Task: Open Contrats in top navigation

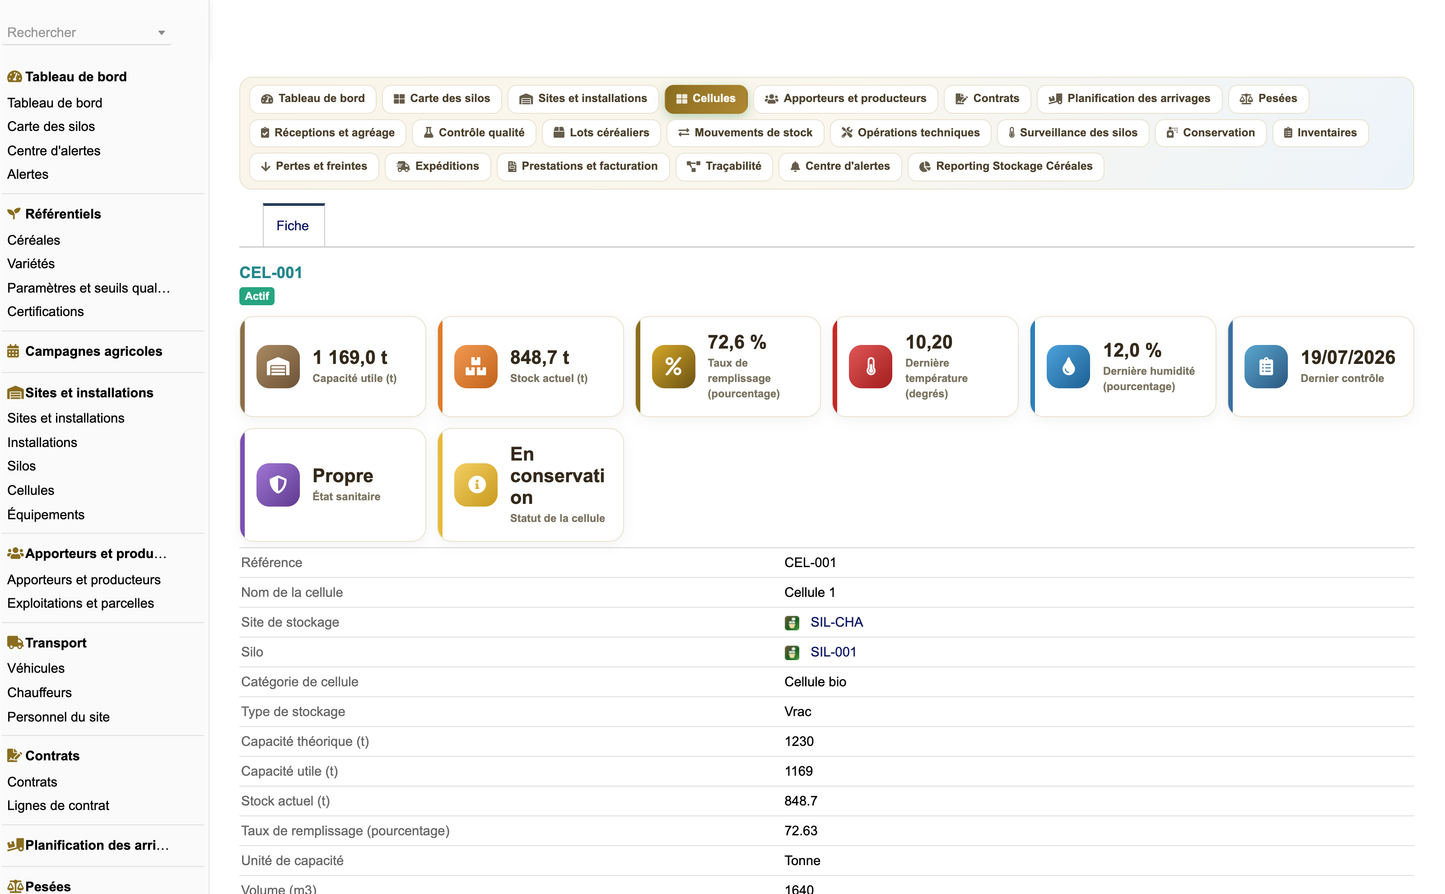Action: tap(987, 99)
